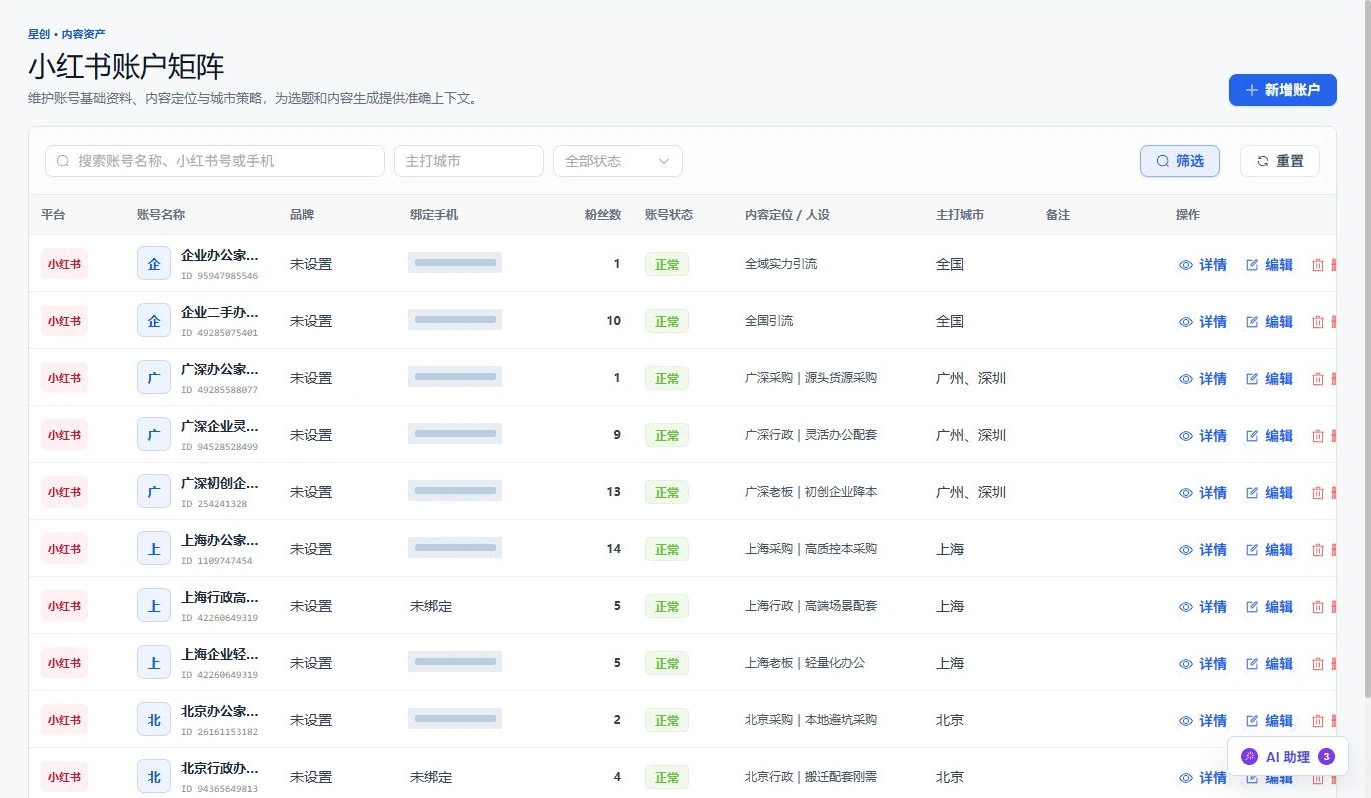Image resolution: width=1371 pixels, height=798 pixels.
Task: Click 未绑定 in 上海行政高… row
Action: pos(431,606)
